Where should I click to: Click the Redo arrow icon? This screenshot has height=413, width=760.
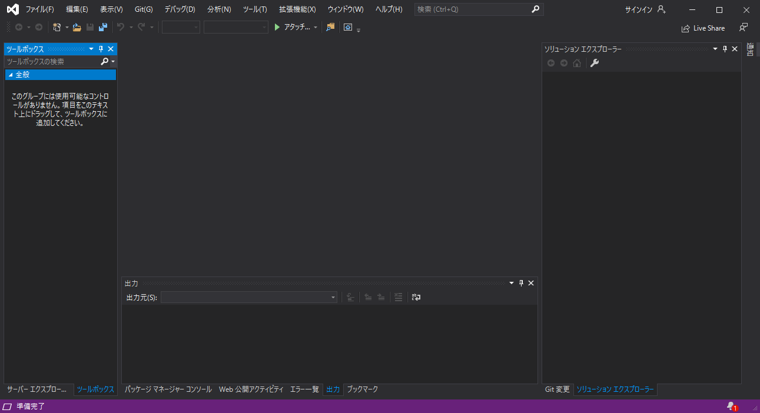[x=141, y=27]
